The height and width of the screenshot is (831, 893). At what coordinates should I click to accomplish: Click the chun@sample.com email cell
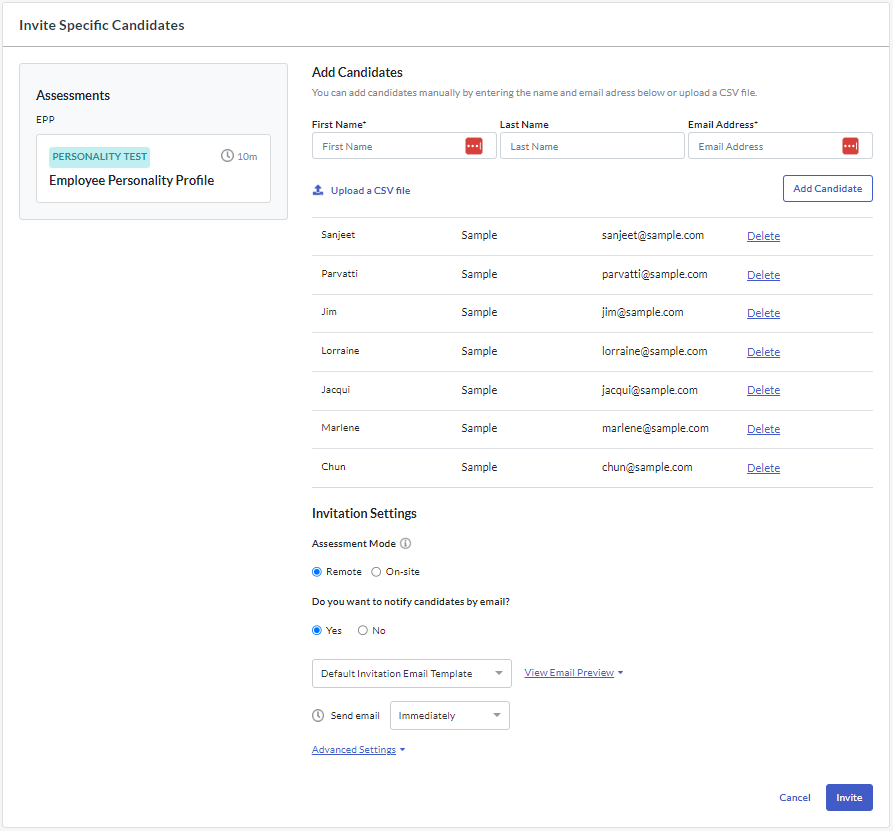click(647, 467)
